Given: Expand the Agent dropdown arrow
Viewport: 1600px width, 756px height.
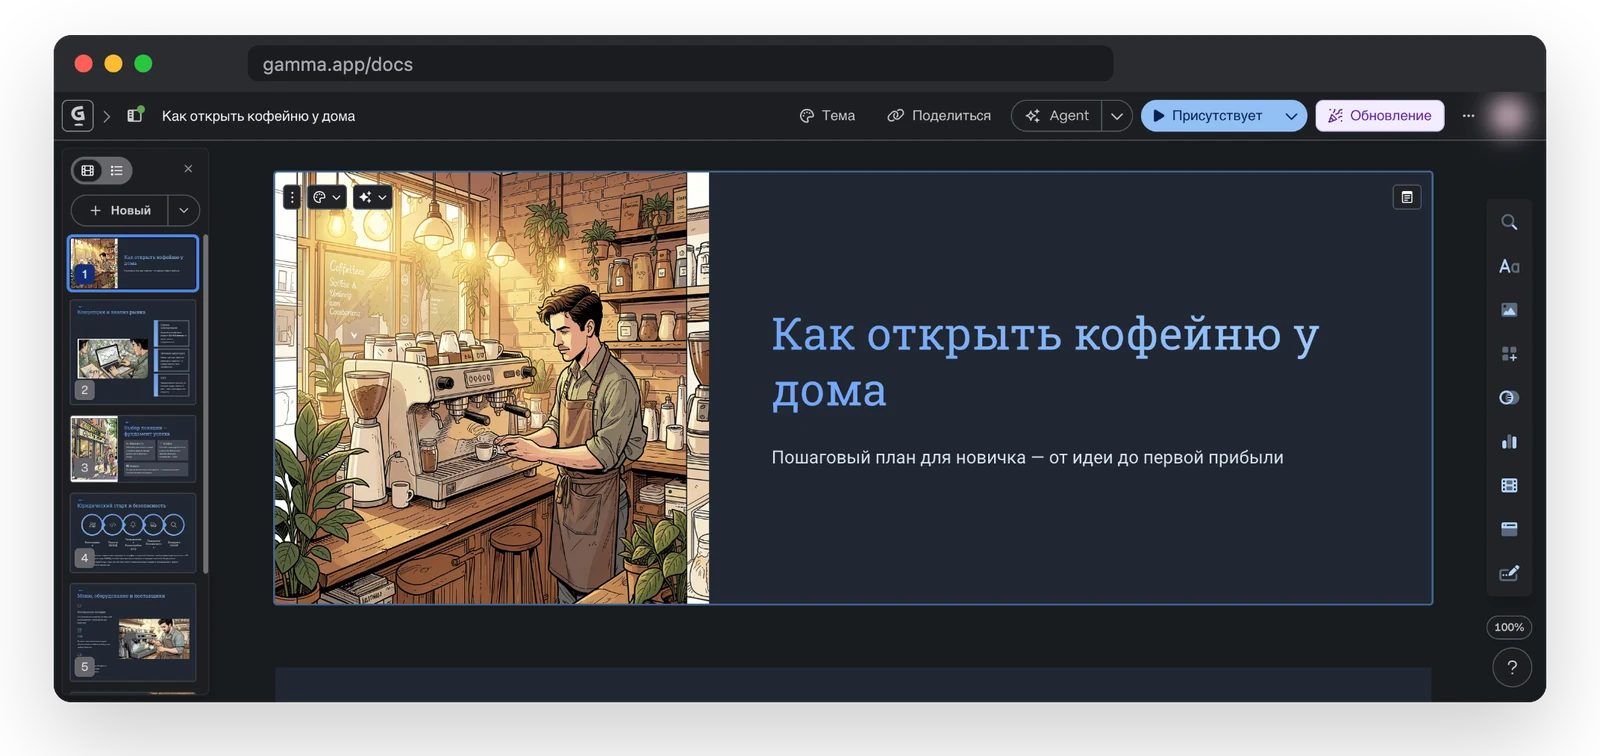Looking at the screenshot, I should (1117, 116).
